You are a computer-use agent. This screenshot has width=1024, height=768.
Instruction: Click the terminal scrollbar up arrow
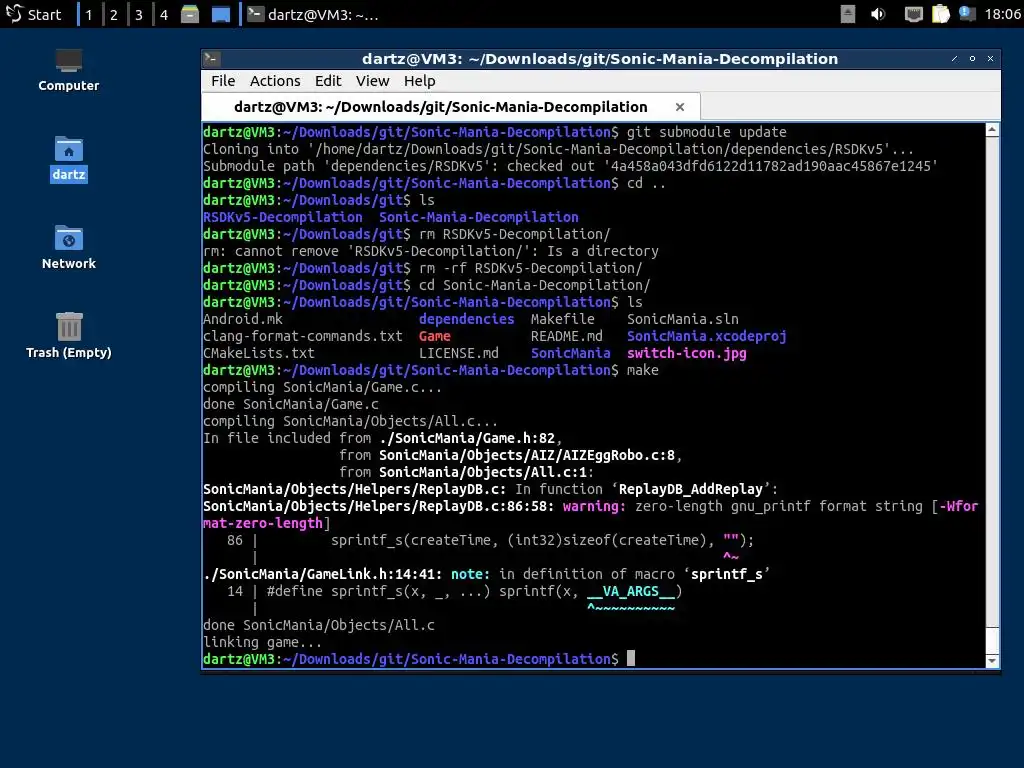992,130
